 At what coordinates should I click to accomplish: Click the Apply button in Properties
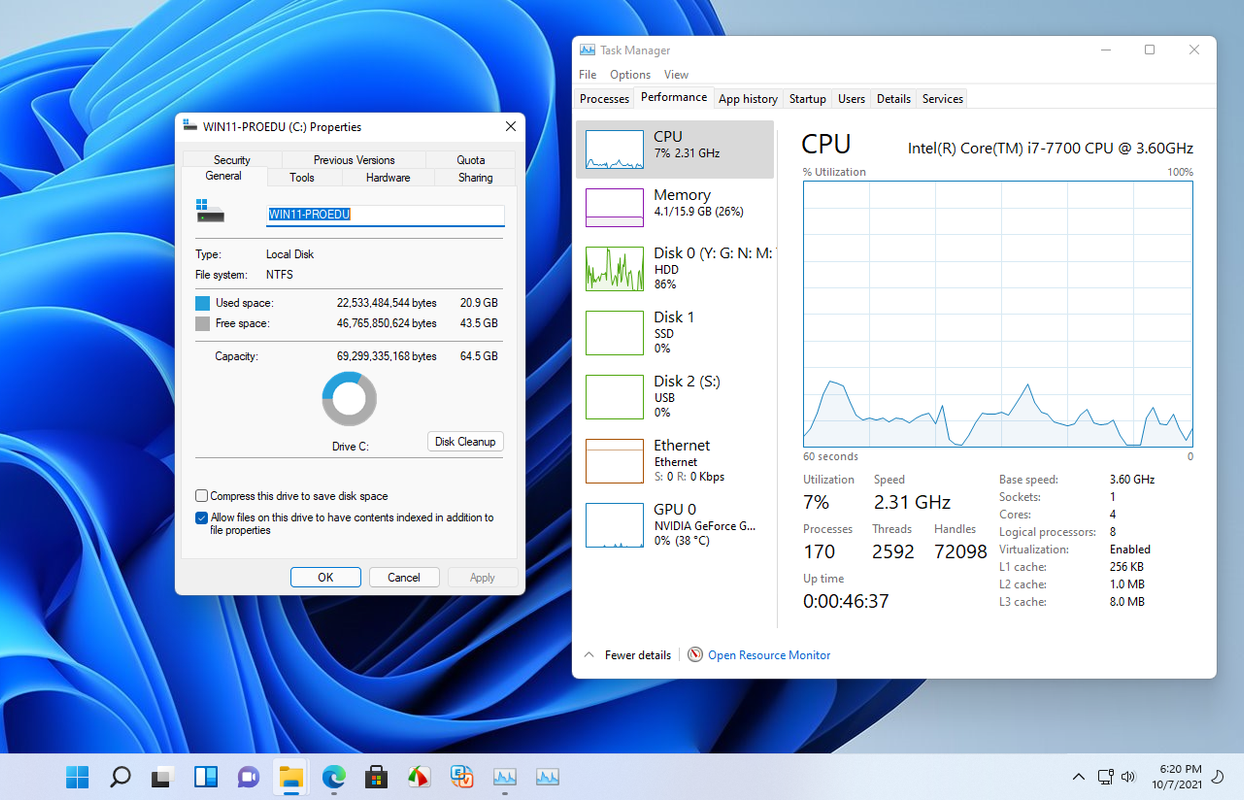click(483, 577)
